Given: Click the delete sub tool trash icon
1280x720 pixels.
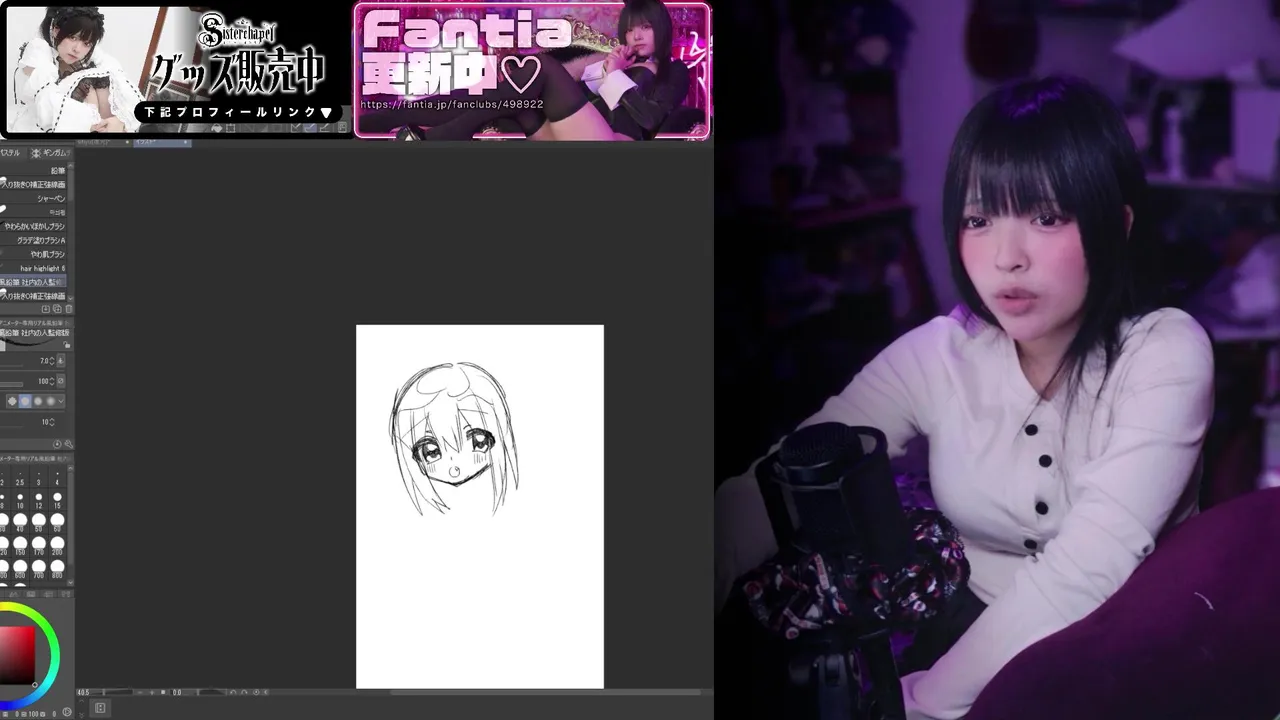Looking at the screenshot, I should coord(68,309).
